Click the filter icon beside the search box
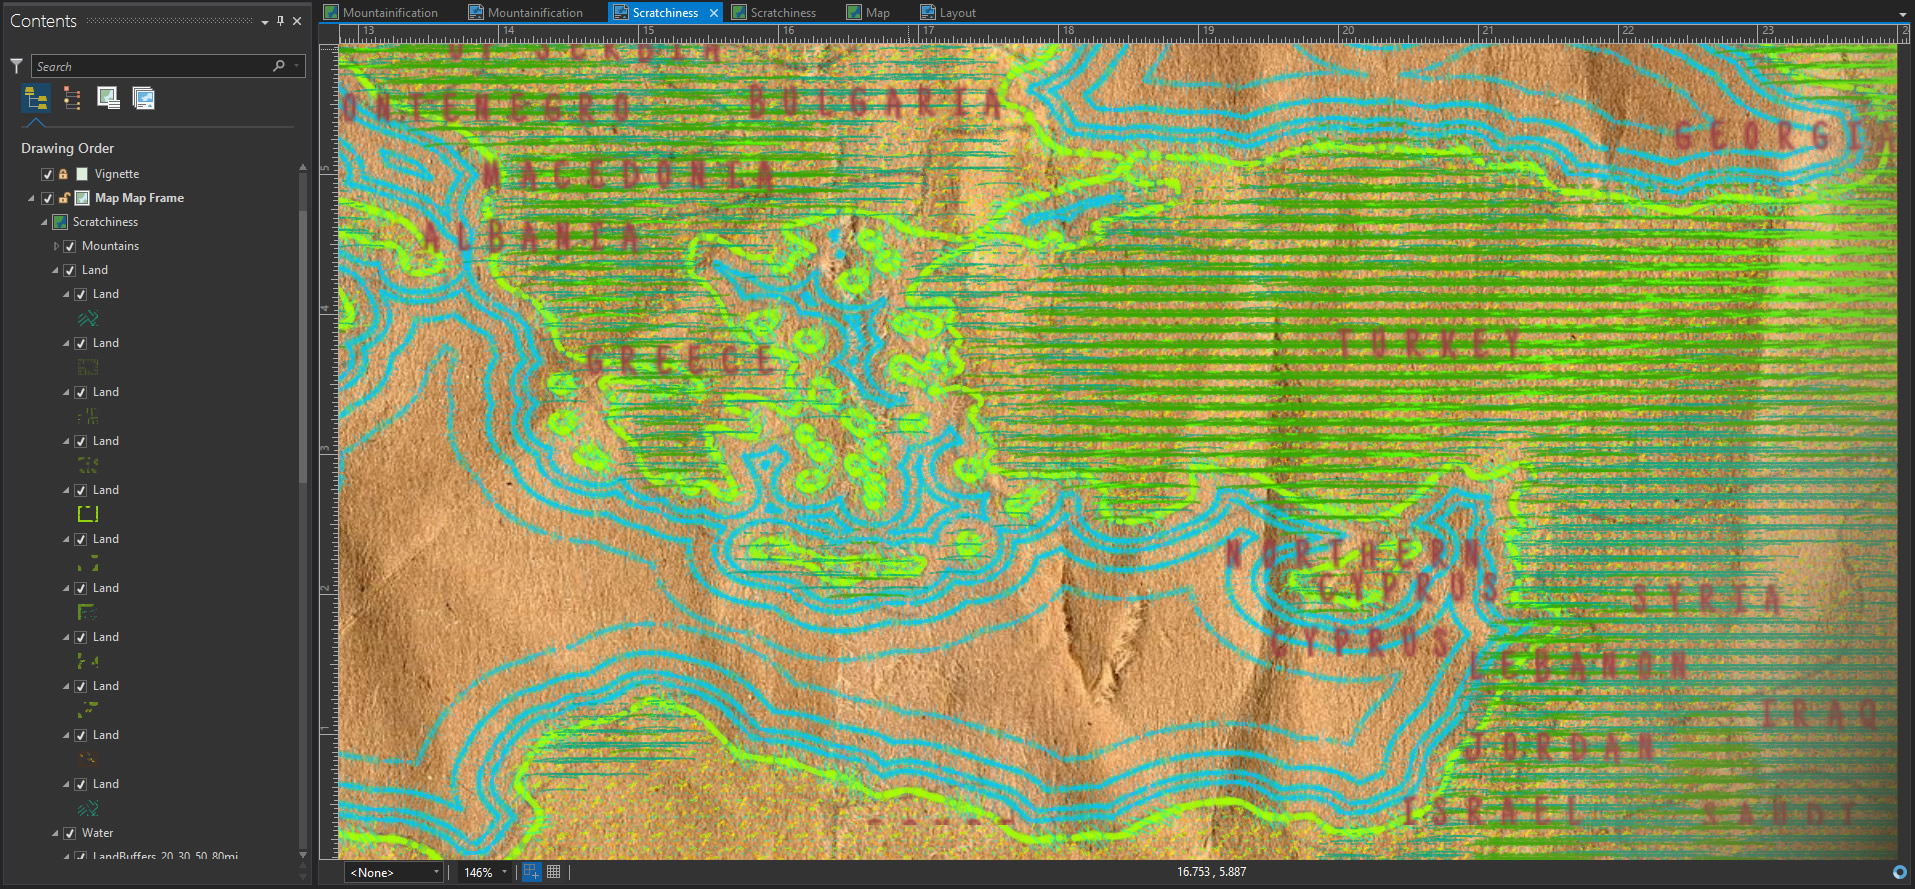The width and height of the screenshot is (1915, 889). click(x=16, y=66)
